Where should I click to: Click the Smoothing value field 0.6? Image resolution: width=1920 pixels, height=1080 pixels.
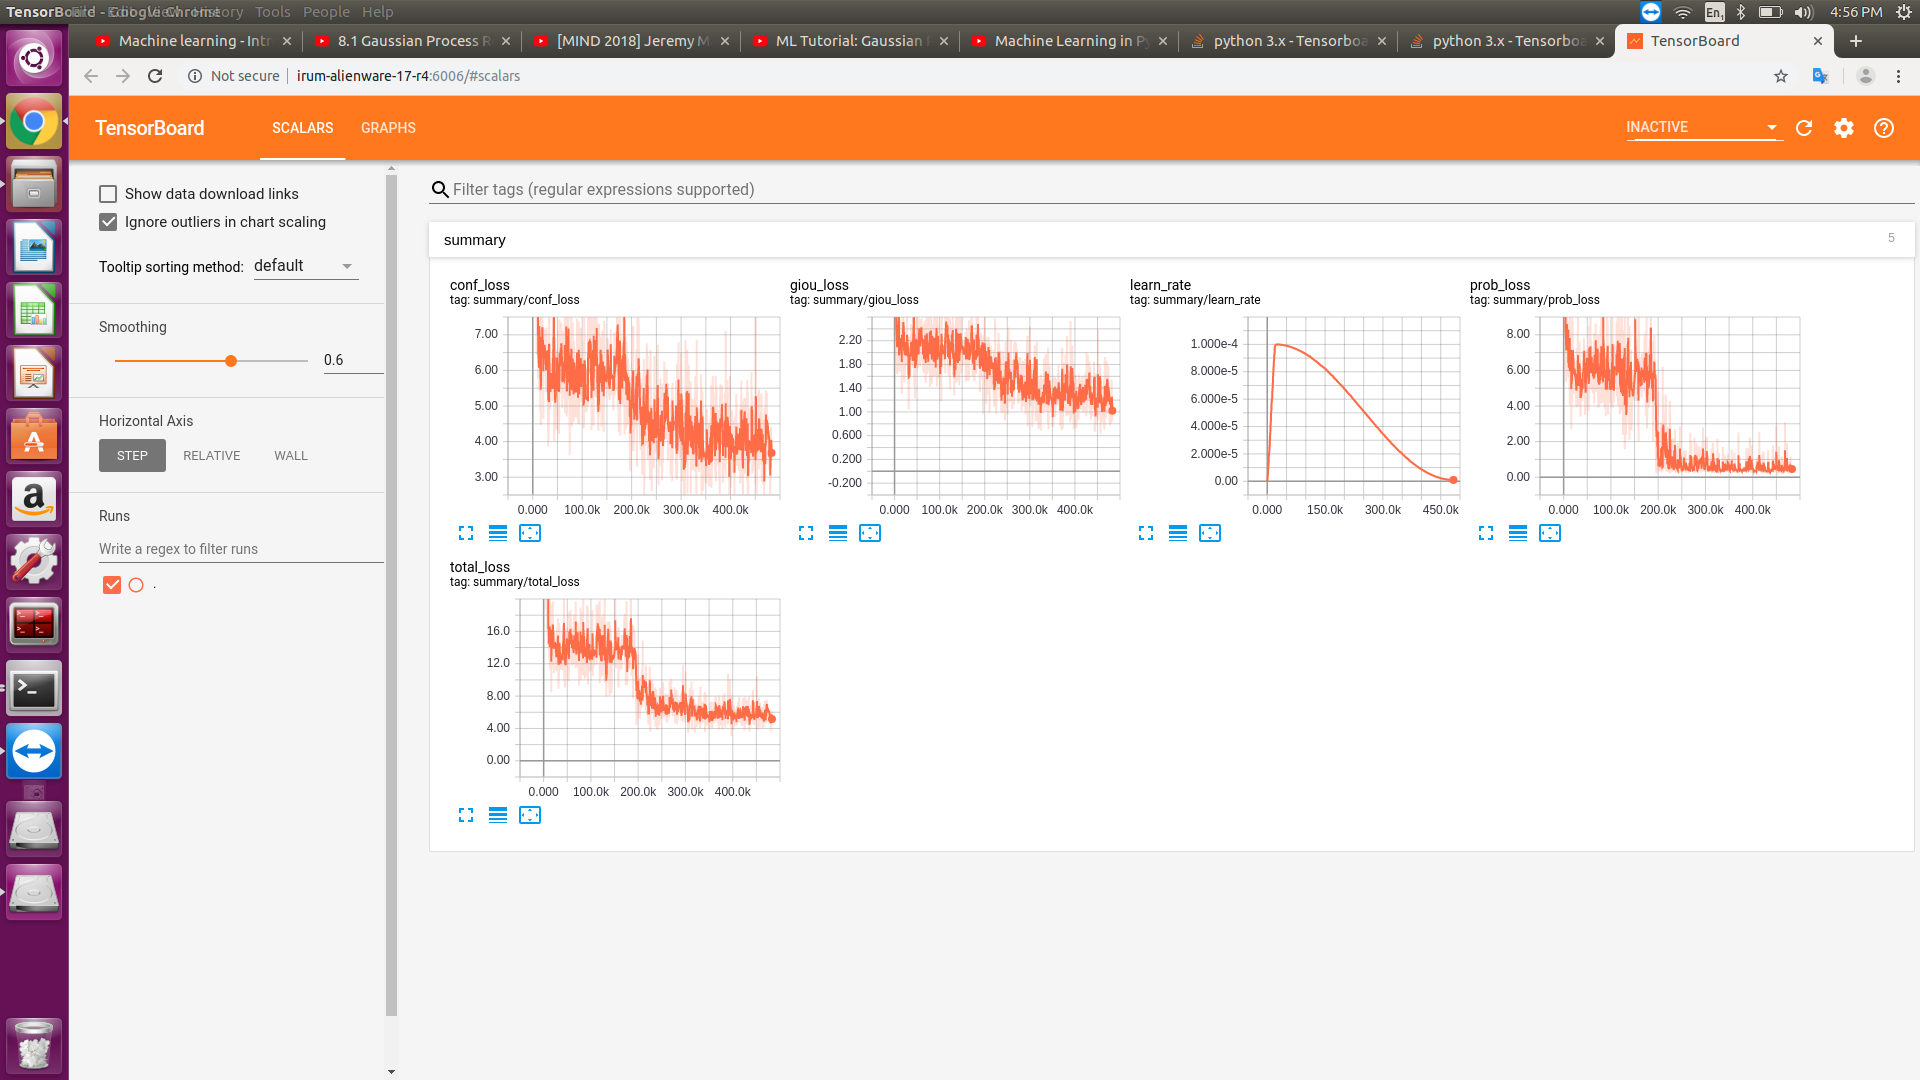353,360
